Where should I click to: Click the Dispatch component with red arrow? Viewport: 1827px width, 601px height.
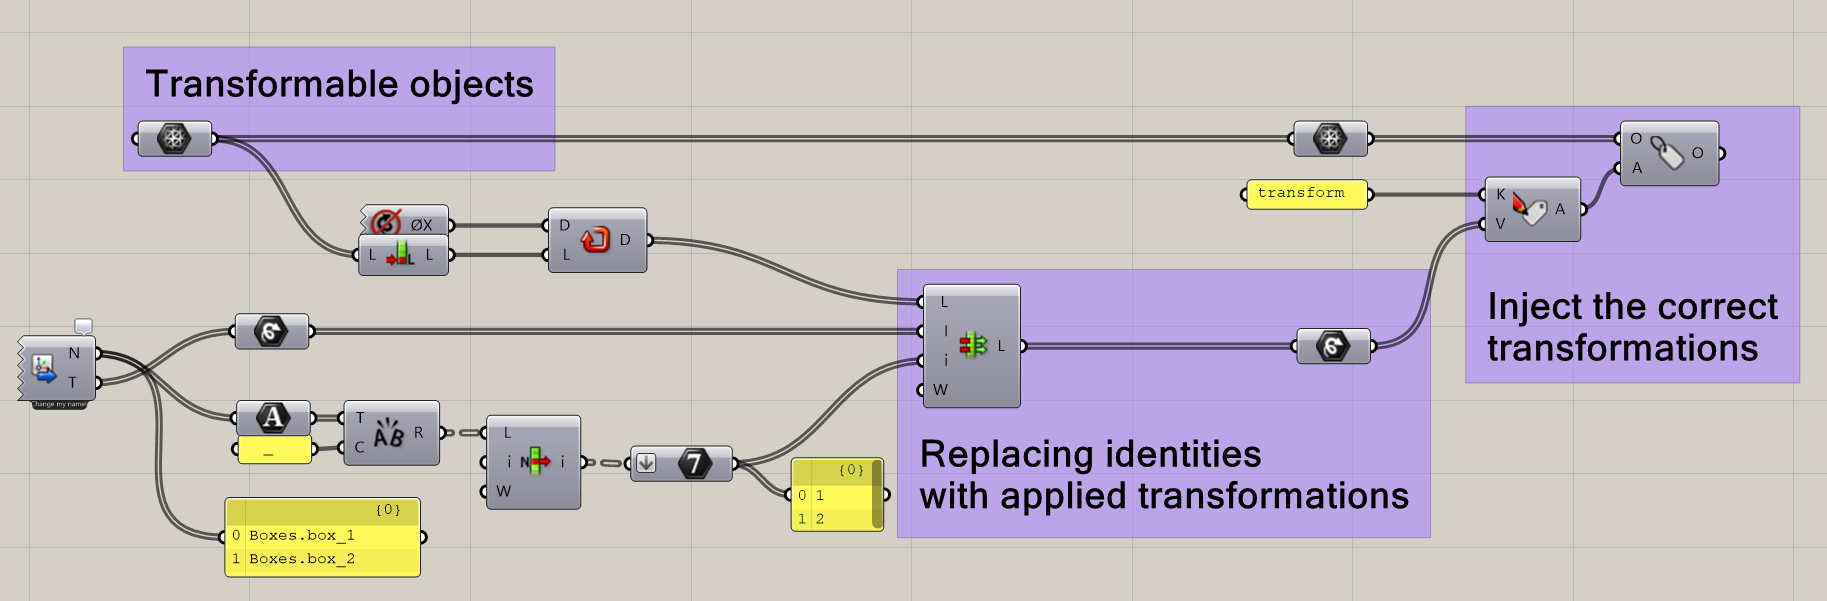click(x=596, y=240)
